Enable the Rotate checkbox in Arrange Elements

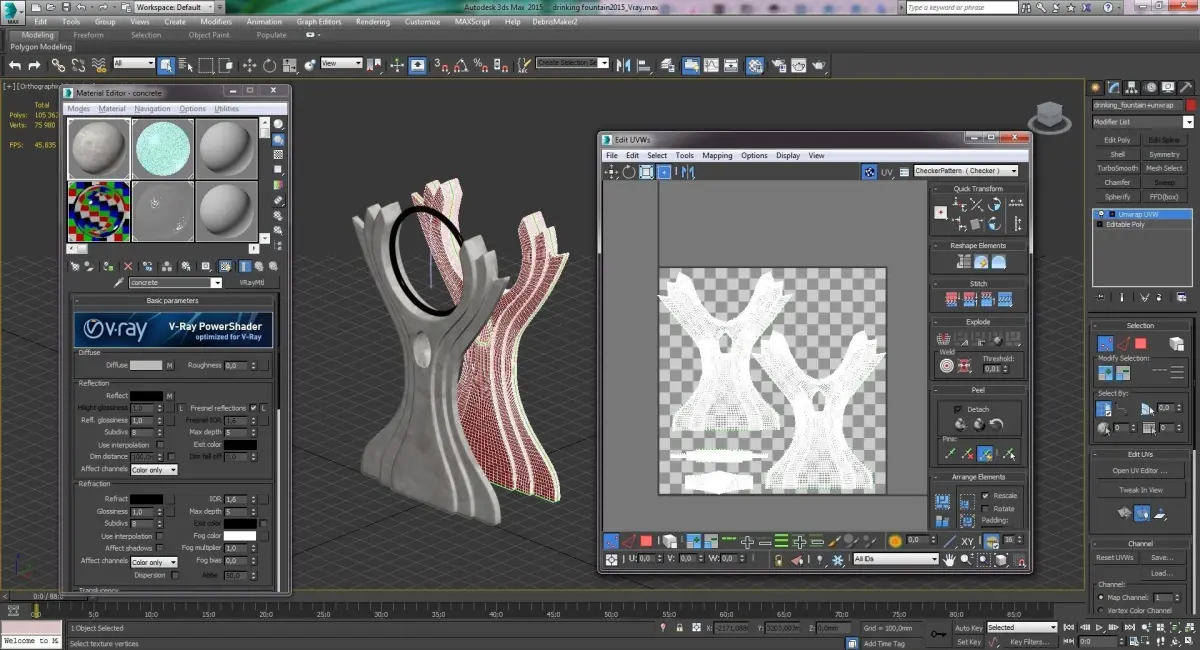(985, 508)
